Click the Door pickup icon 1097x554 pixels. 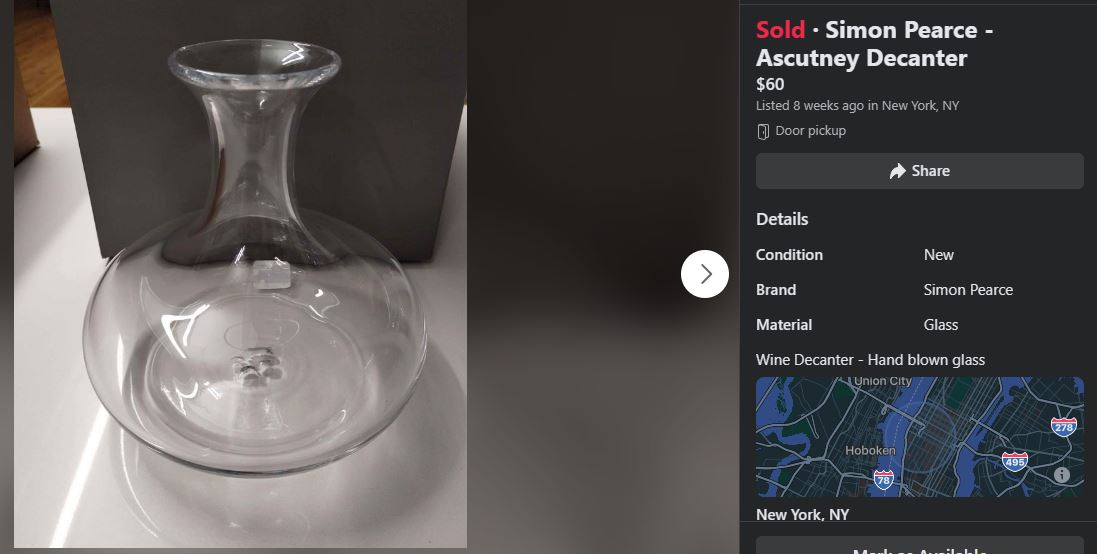(x=763, y=131)
